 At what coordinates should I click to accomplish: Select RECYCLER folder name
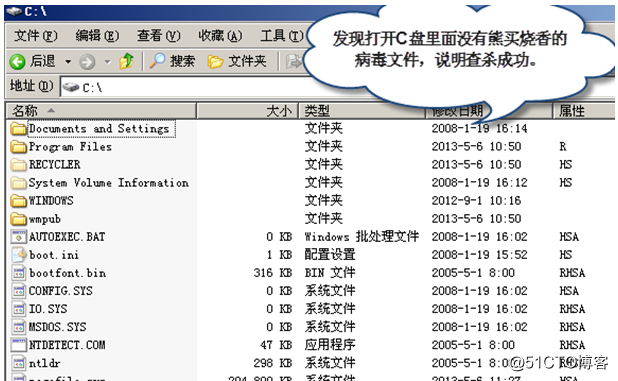click(54, 164)
